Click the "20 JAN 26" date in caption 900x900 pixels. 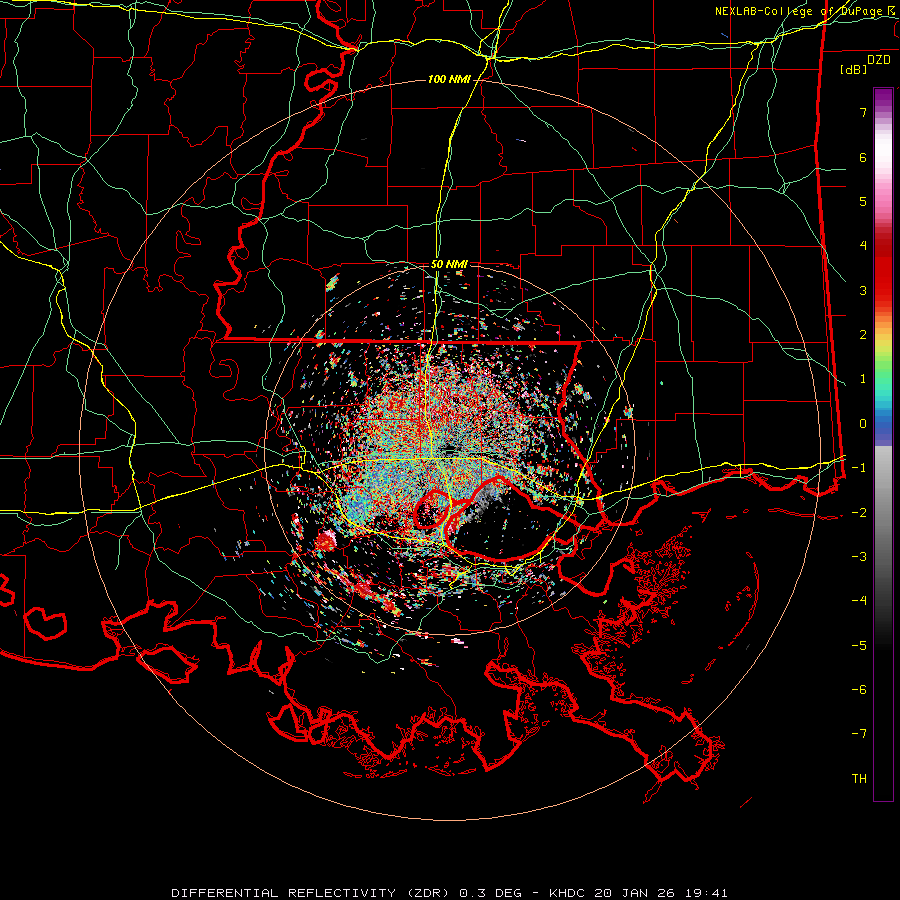point(633,893)
